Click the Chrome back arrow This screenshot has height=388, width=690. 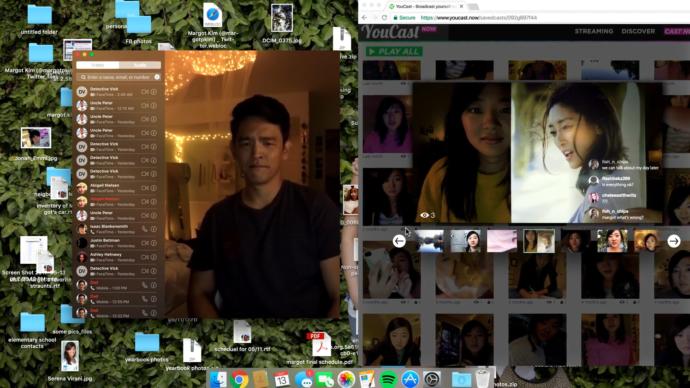click(364, 18)
